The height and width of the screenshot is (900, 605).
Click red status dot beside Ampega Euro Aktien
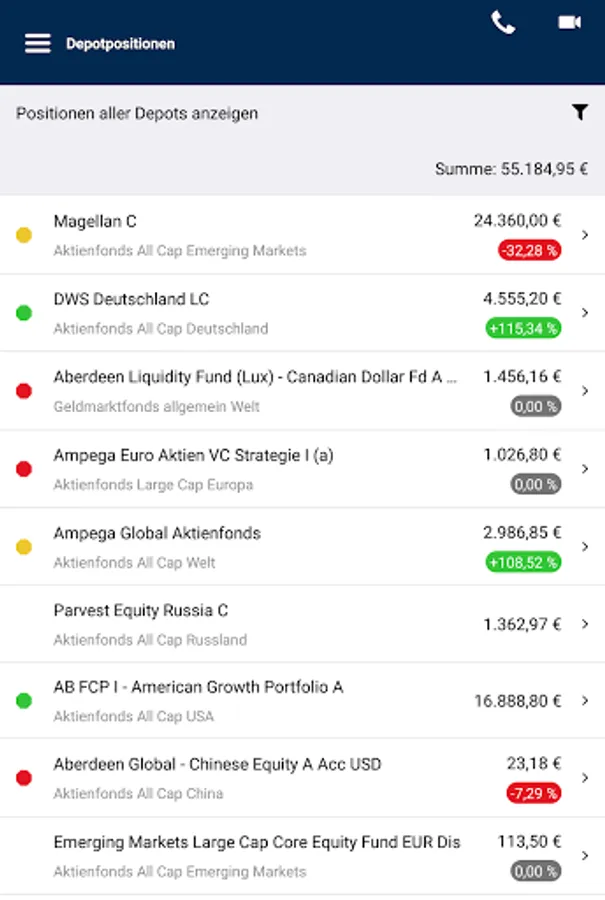(24, 469)
